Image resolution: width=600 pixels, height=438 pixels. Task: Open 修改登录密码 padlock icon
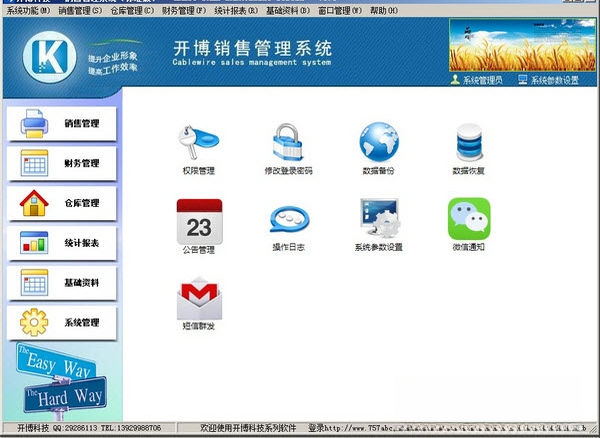coord(288,142)
